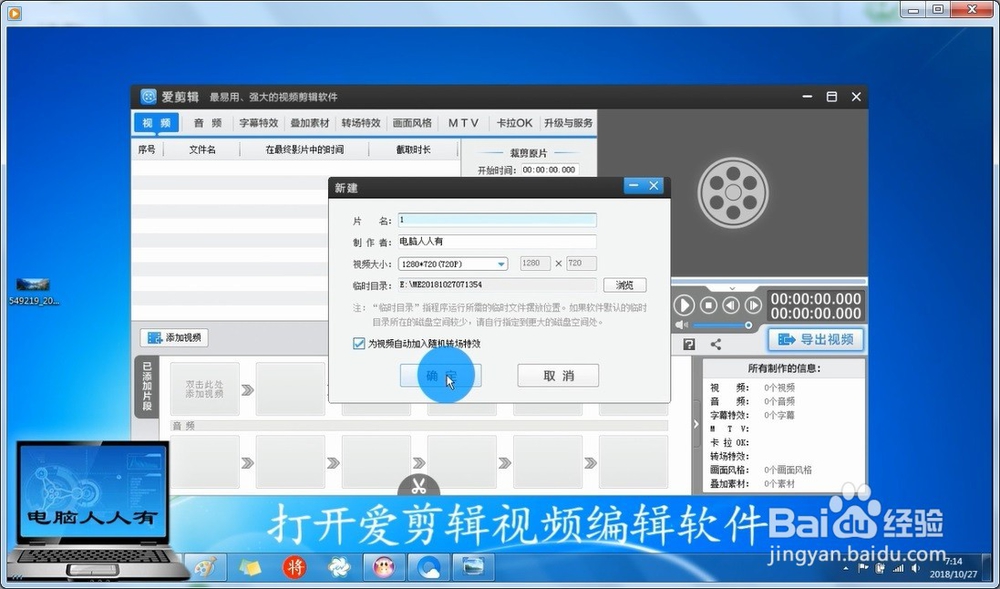1000x589 pixels.
Task: Adjust the player volume slider
Action: (722, 325)
